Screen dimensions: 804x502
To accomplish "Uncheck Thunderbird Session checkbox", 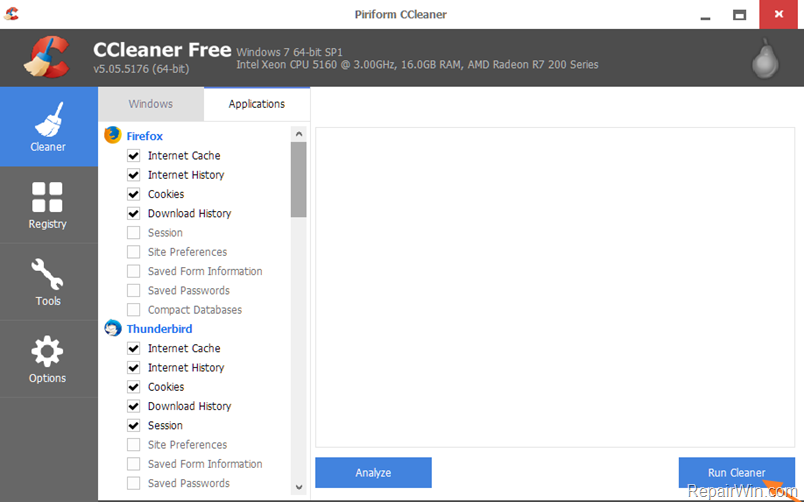I will click(133, 425).
